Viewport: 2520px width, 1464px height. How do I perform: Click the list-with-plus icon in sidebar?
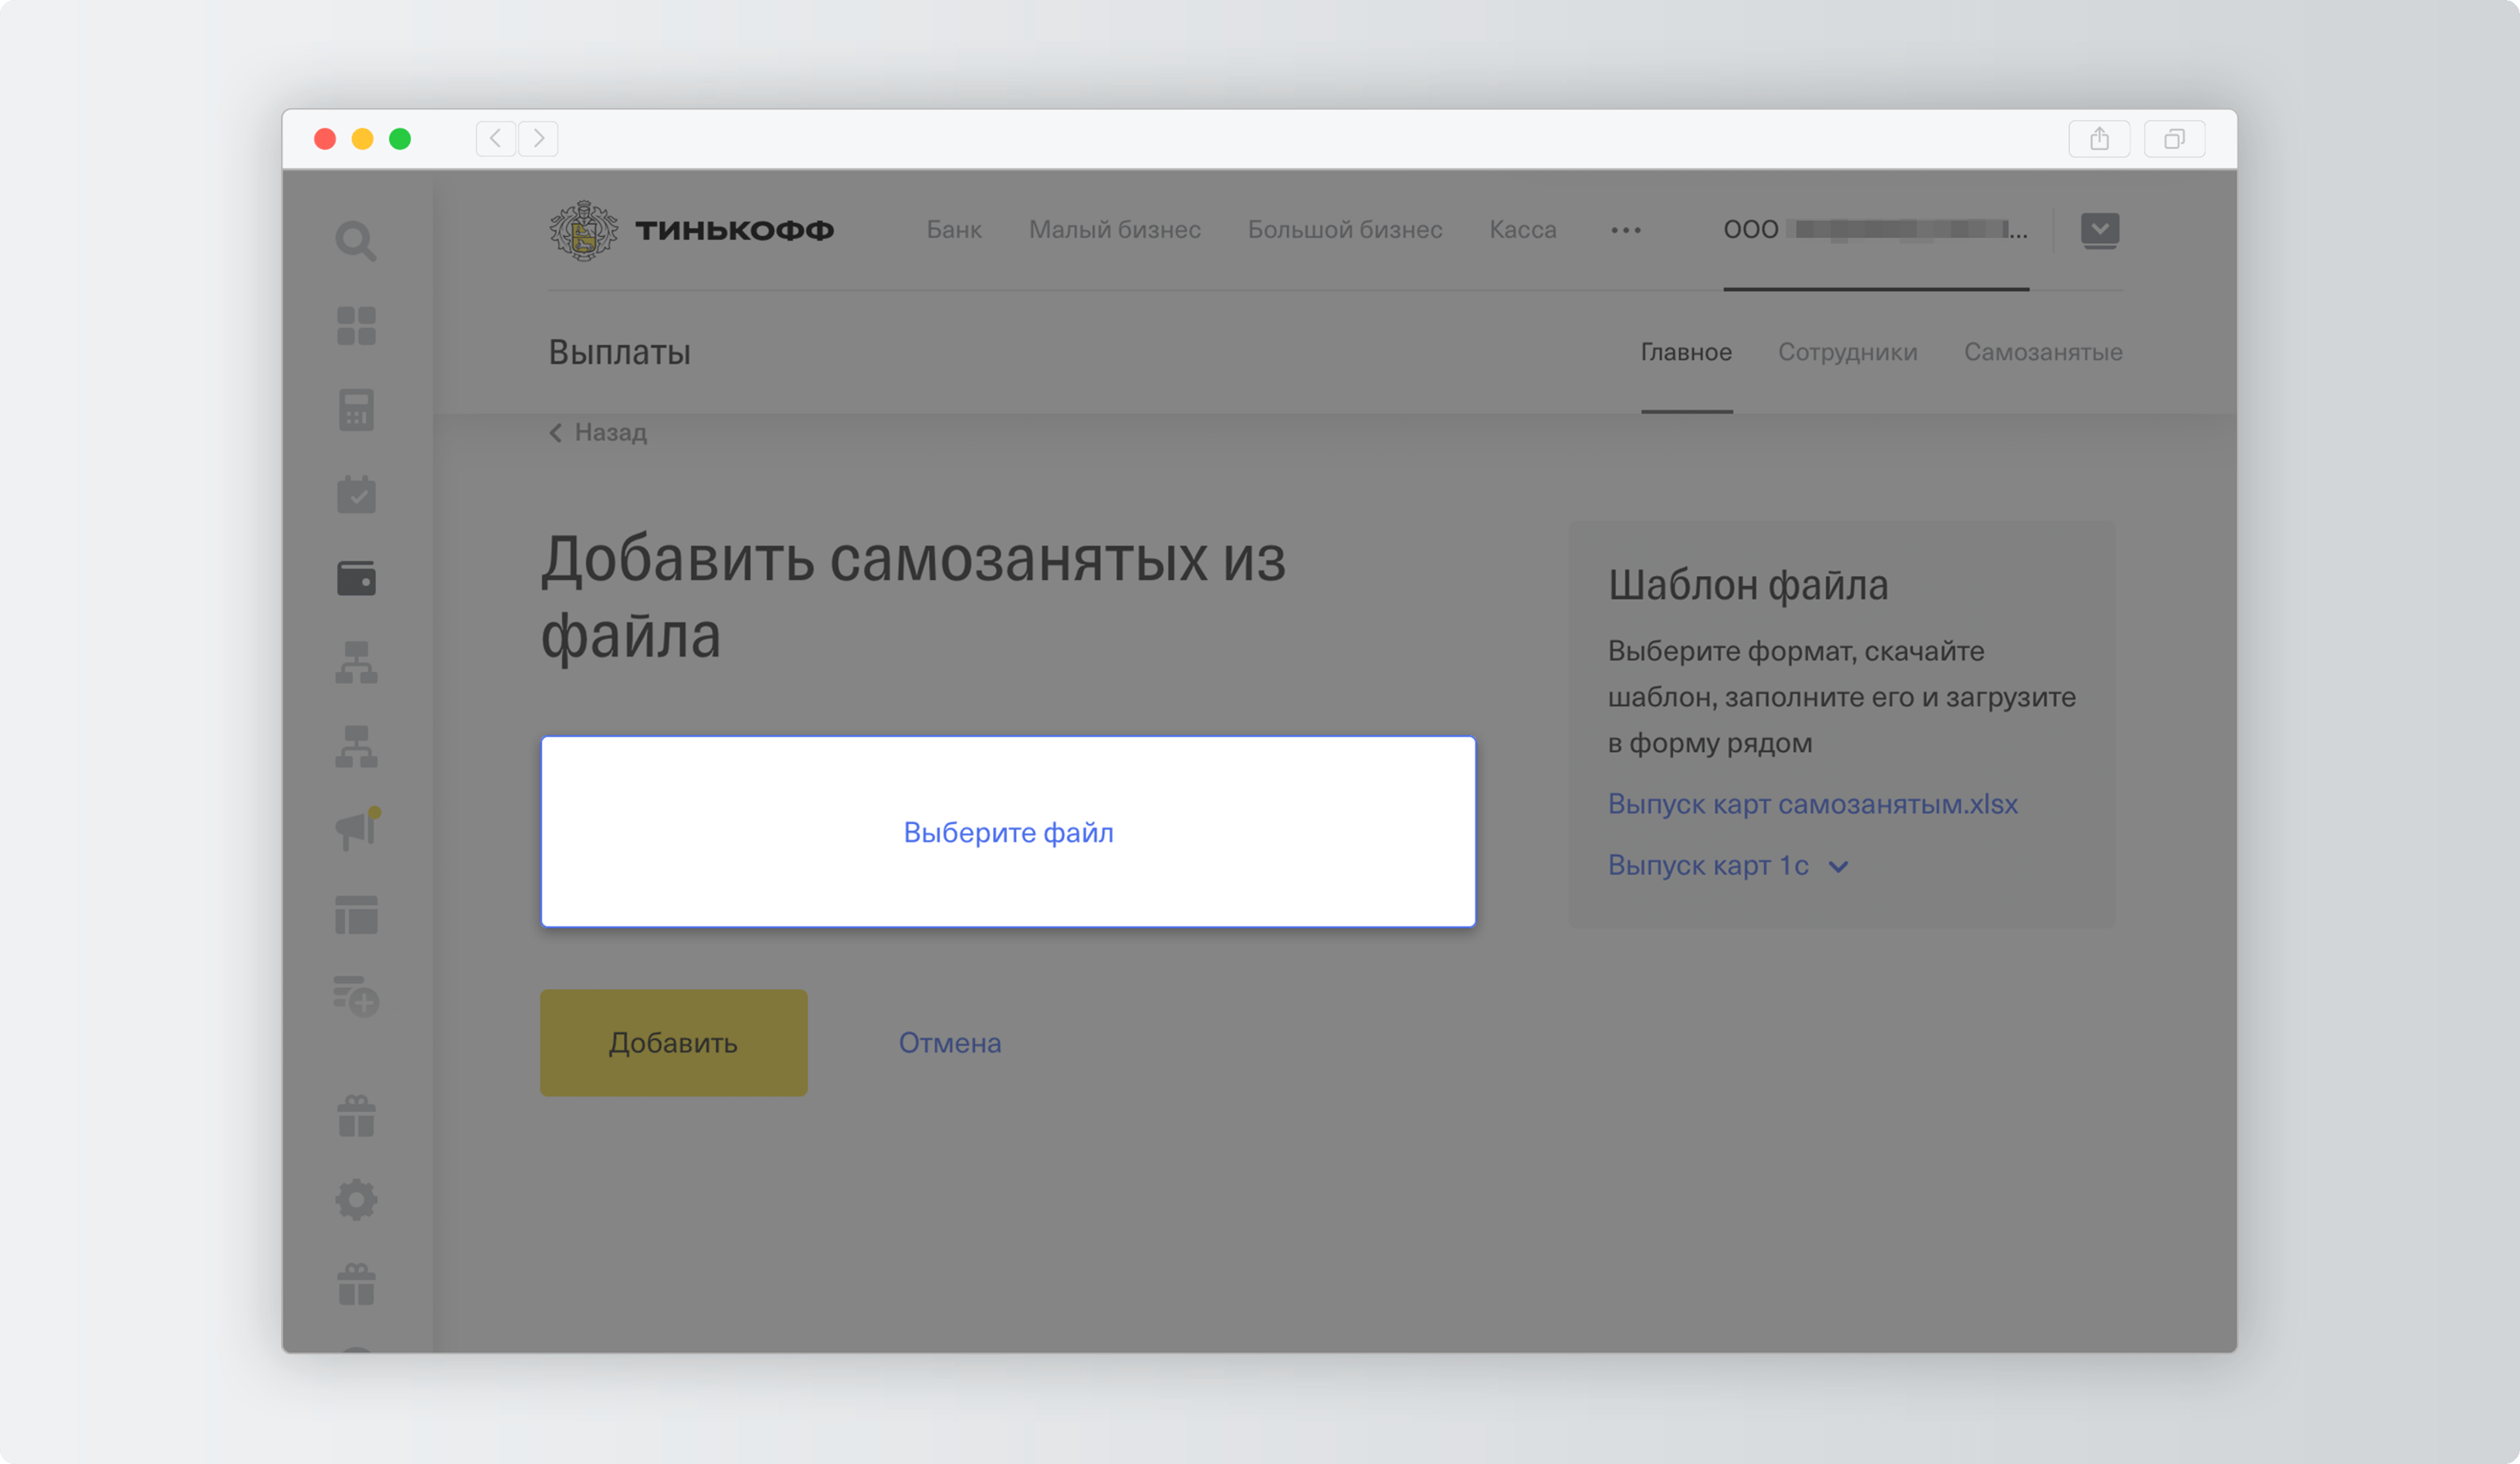356,997
